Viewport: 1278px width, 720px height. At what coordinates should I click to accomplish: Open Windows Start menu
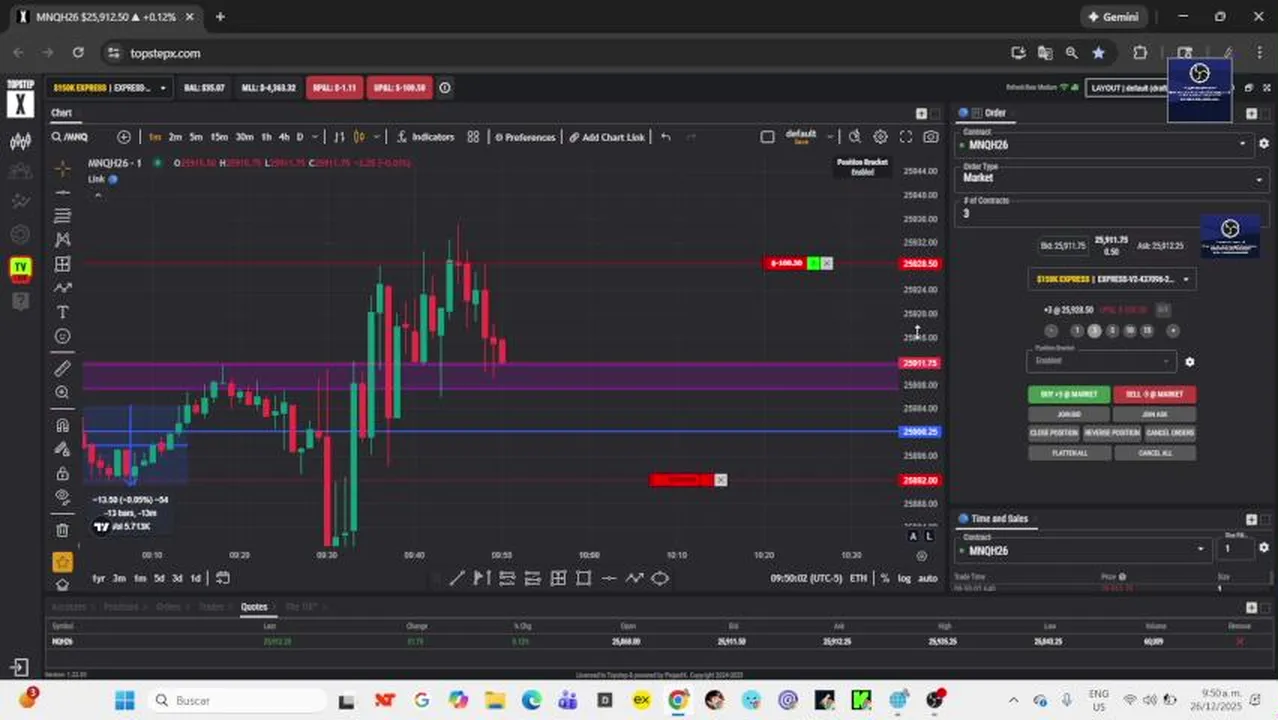(x=124, y=700)
